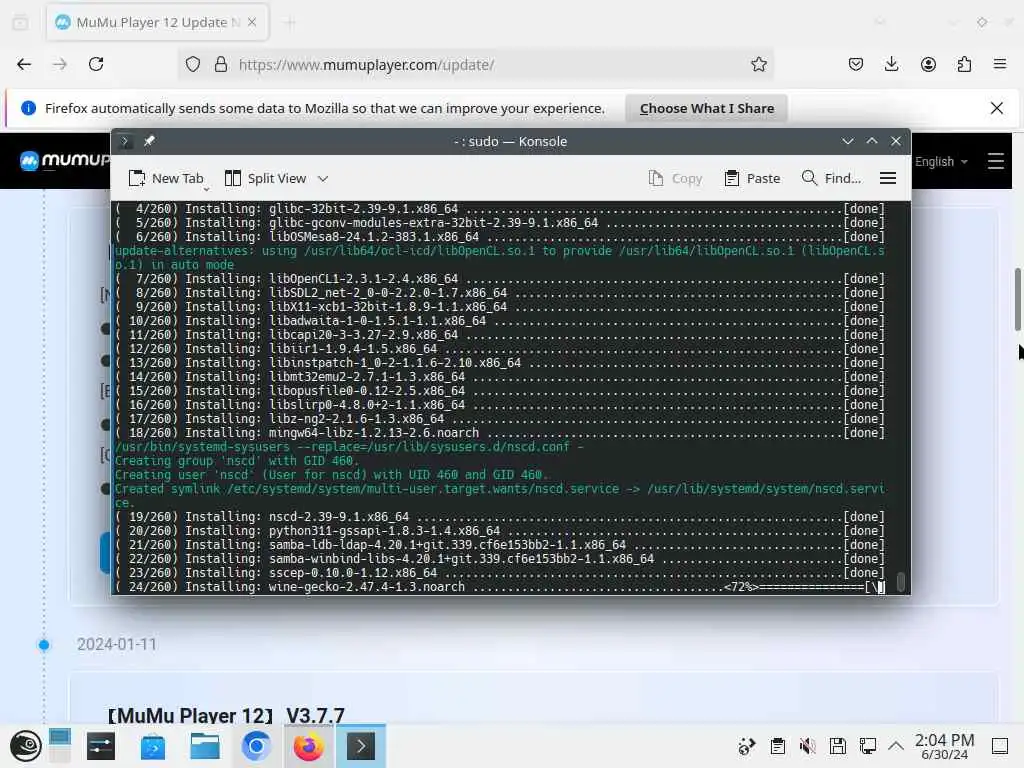The image size is (1024, 768).
Task: Click Choose What I Share button
Action: click(707, 108)
